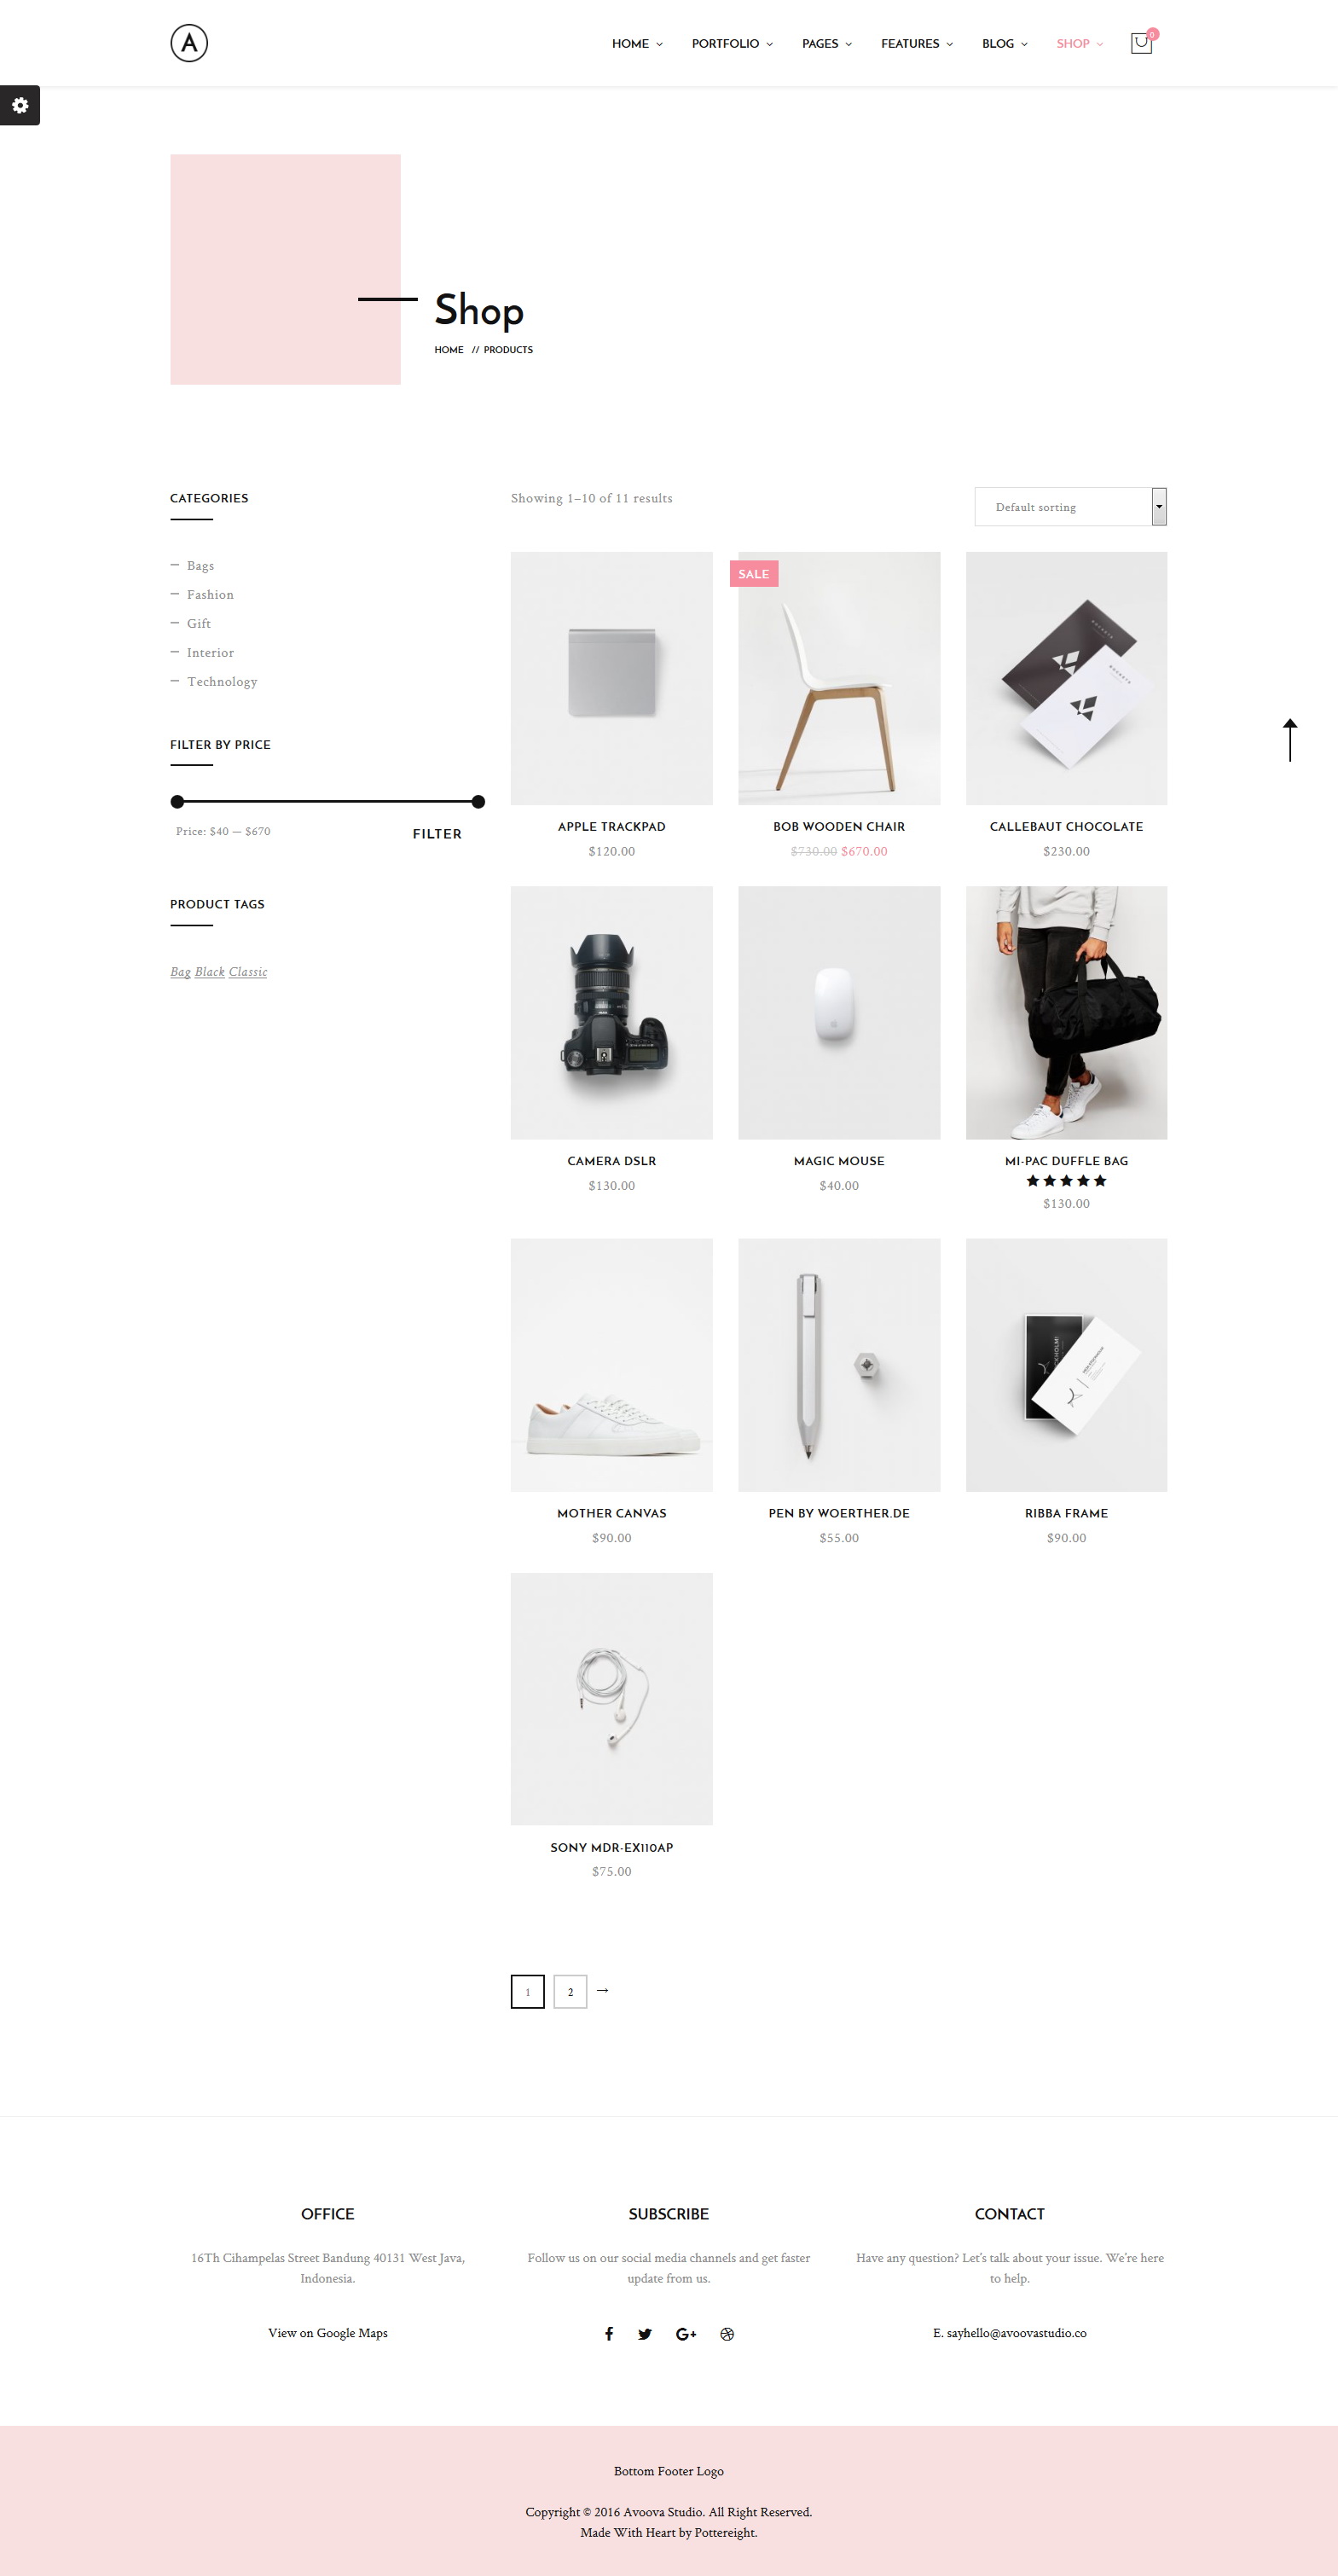The image size is (1338, 2576).
Task: Open the Pages menu item
Action: tap(826, 43)
